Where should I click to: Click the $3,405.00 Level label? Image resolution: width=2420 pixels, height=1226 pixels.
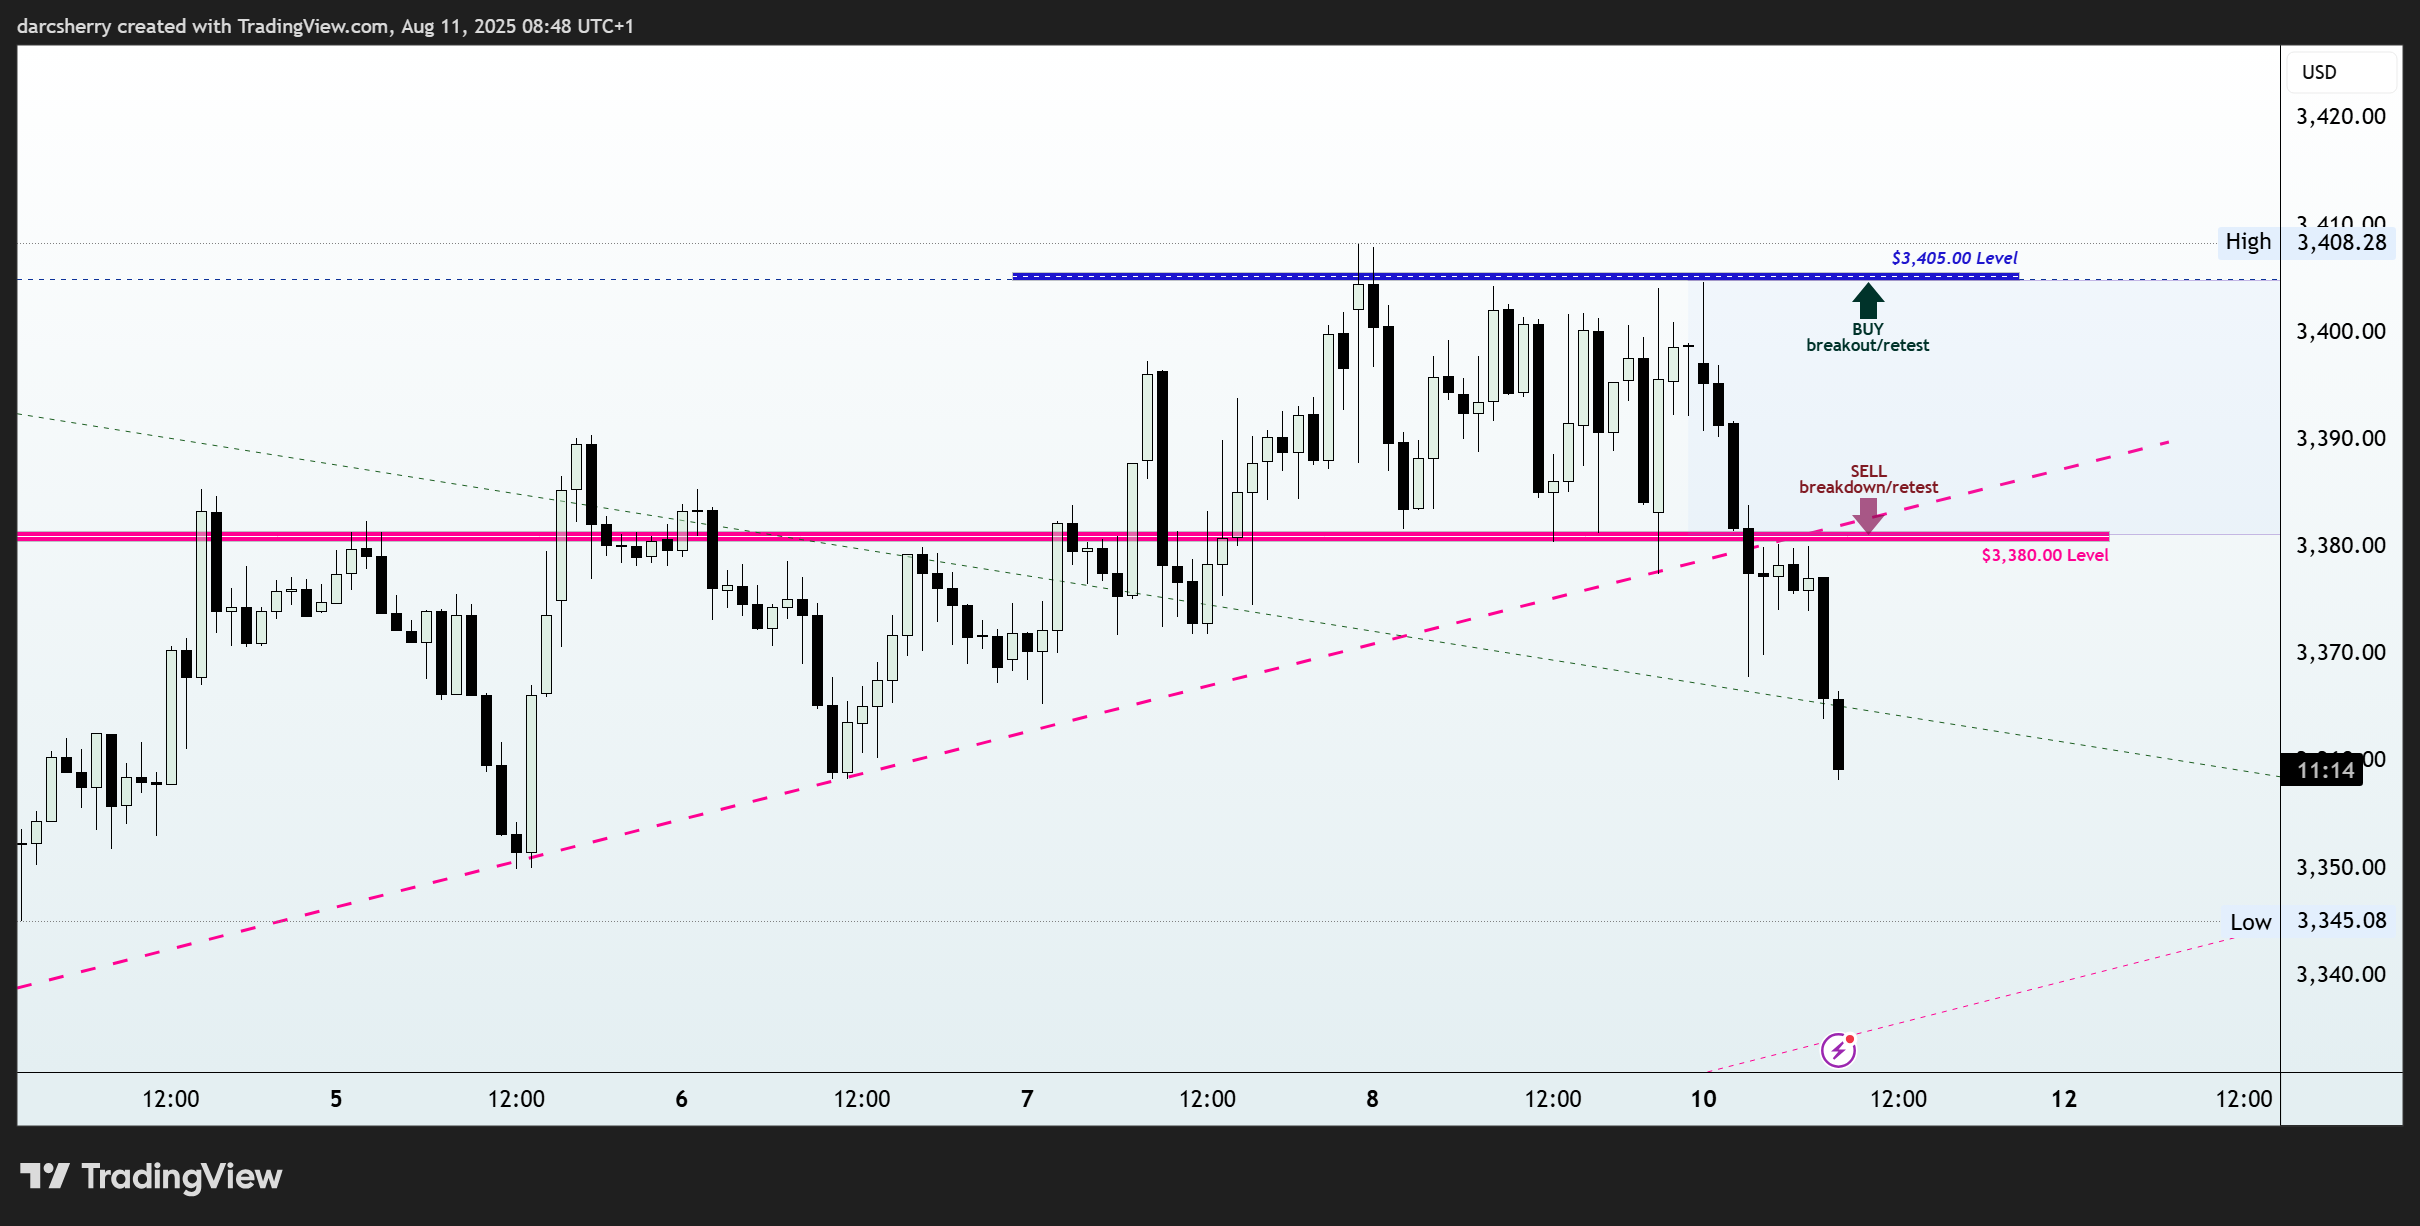point(1954,258)
